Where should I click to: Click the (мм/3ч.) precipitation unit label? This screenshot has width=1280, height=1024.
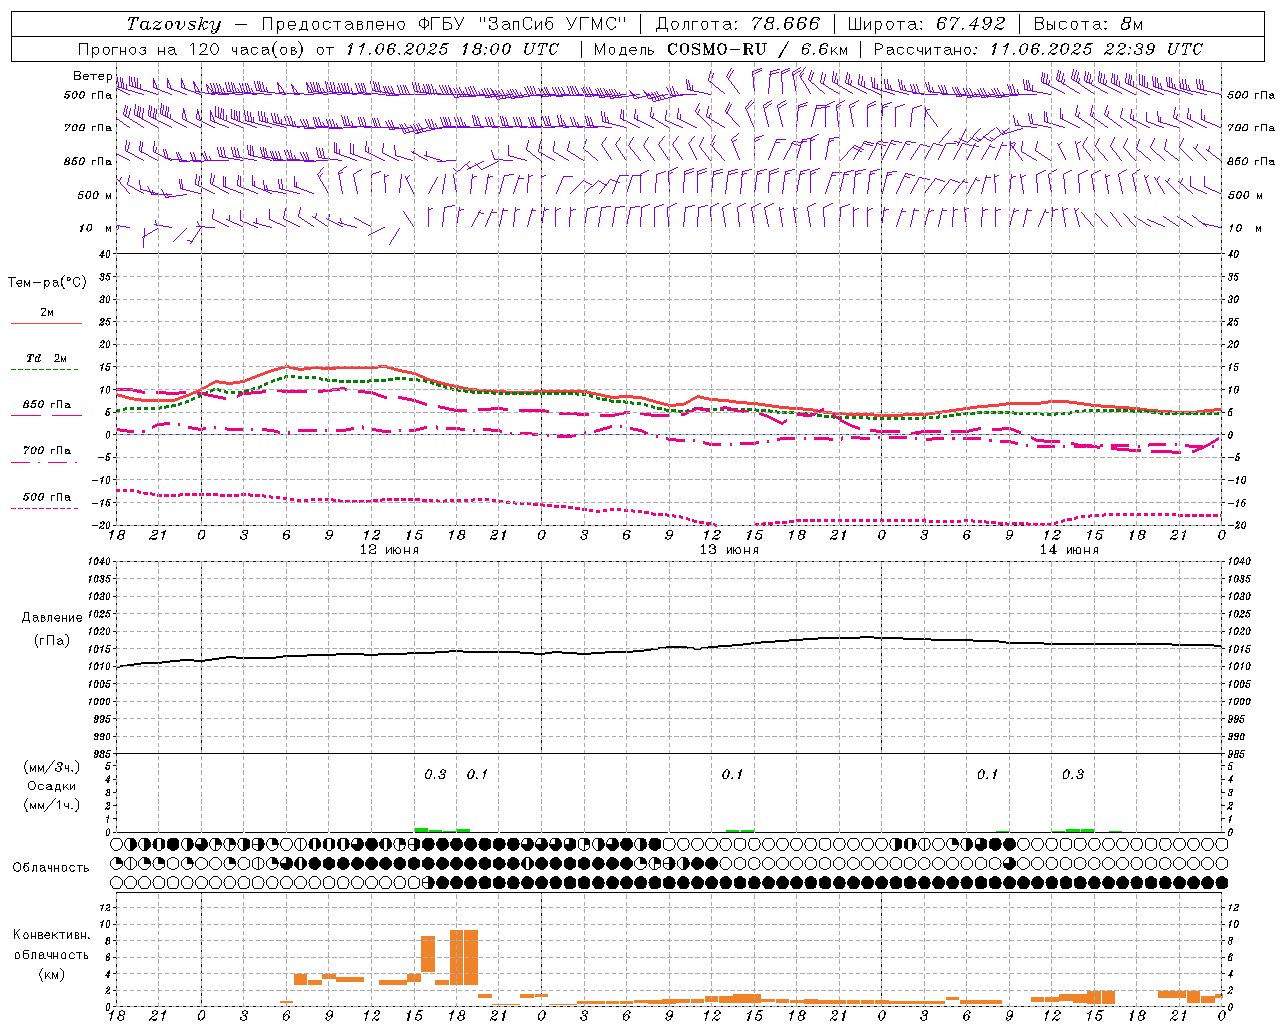click(x=52, y=767)
